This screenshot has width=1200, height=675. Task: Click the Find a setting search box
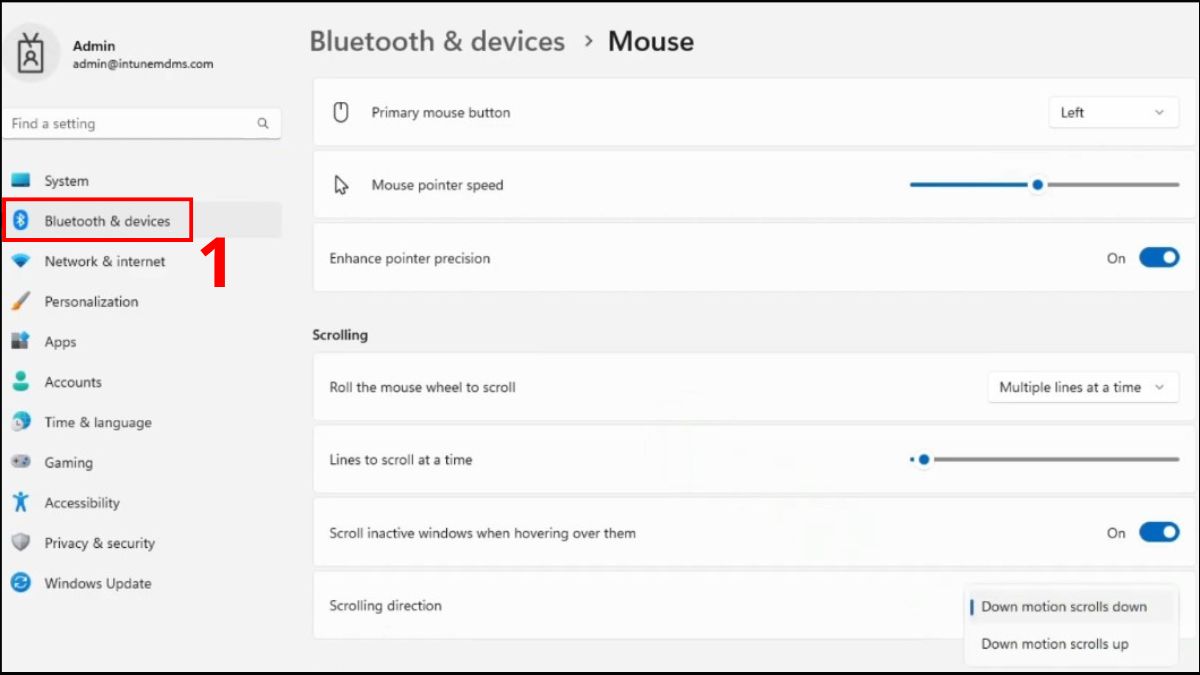click(x=130, y=124)
